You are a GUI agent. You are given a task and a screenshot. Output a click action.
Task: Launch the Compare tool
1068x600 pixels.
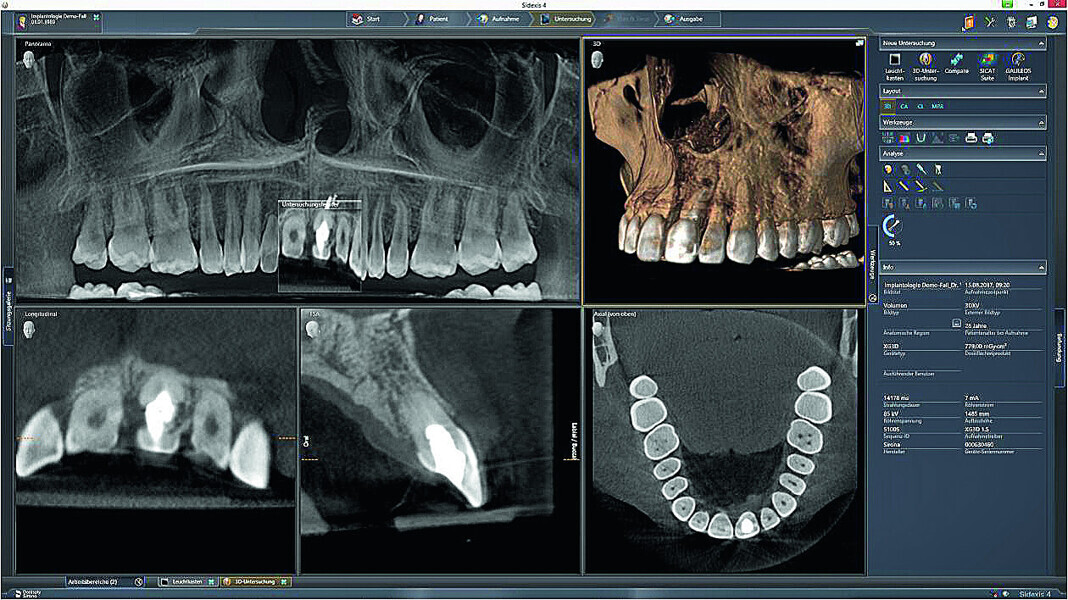(956, 66)
